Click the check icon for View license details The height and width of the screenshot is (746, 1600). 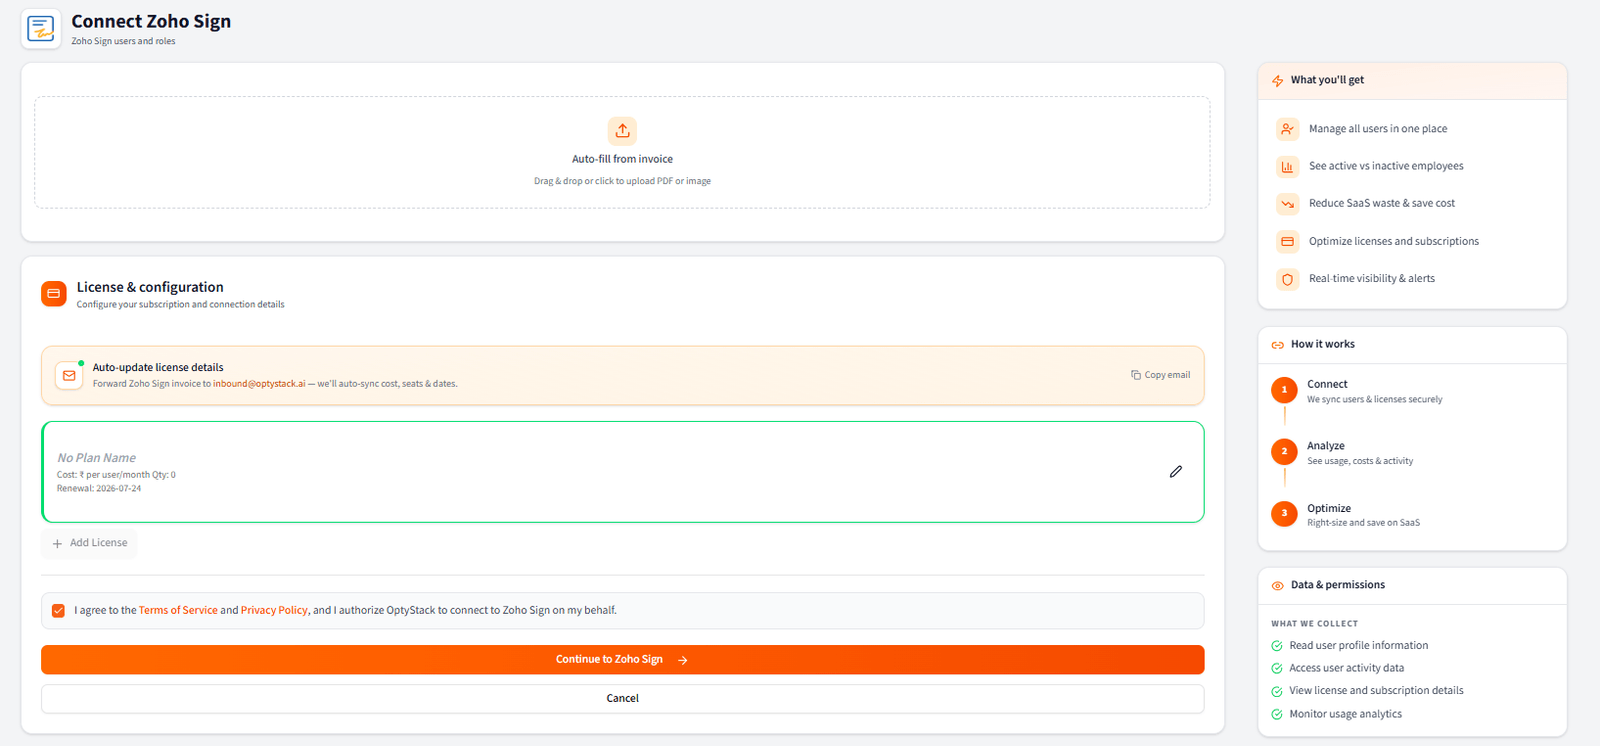tap(1276, 692)
